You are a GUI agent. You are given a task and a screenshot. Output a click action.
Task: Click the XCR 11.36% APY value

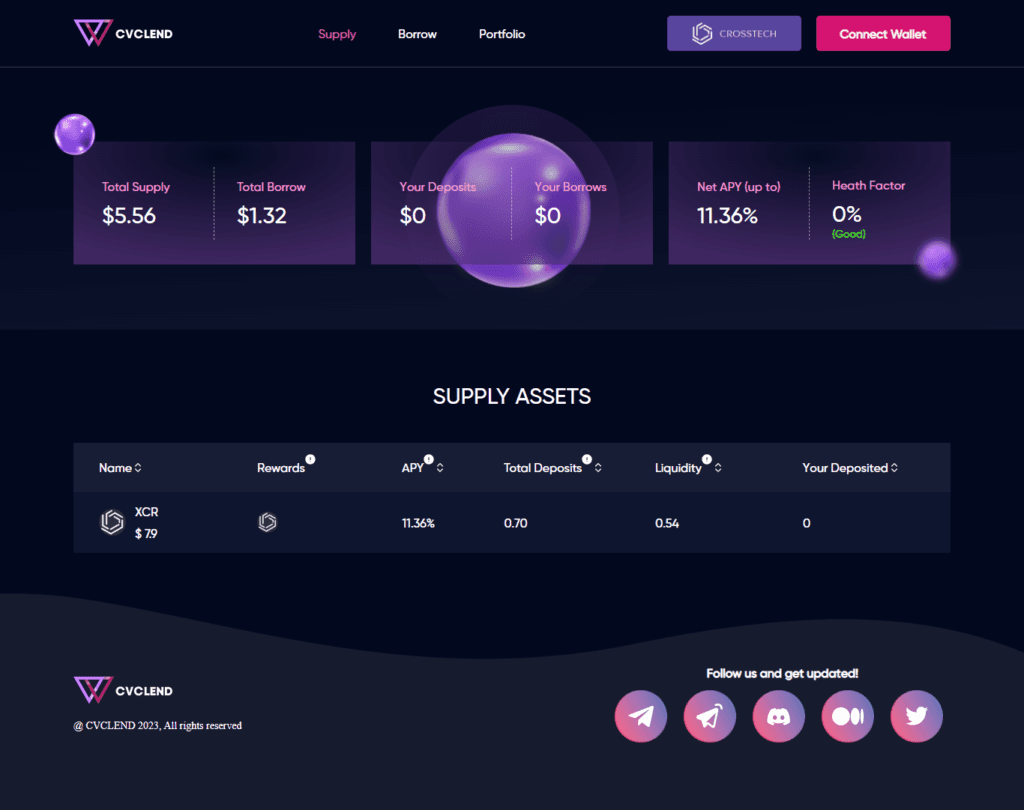click(418, 523)
